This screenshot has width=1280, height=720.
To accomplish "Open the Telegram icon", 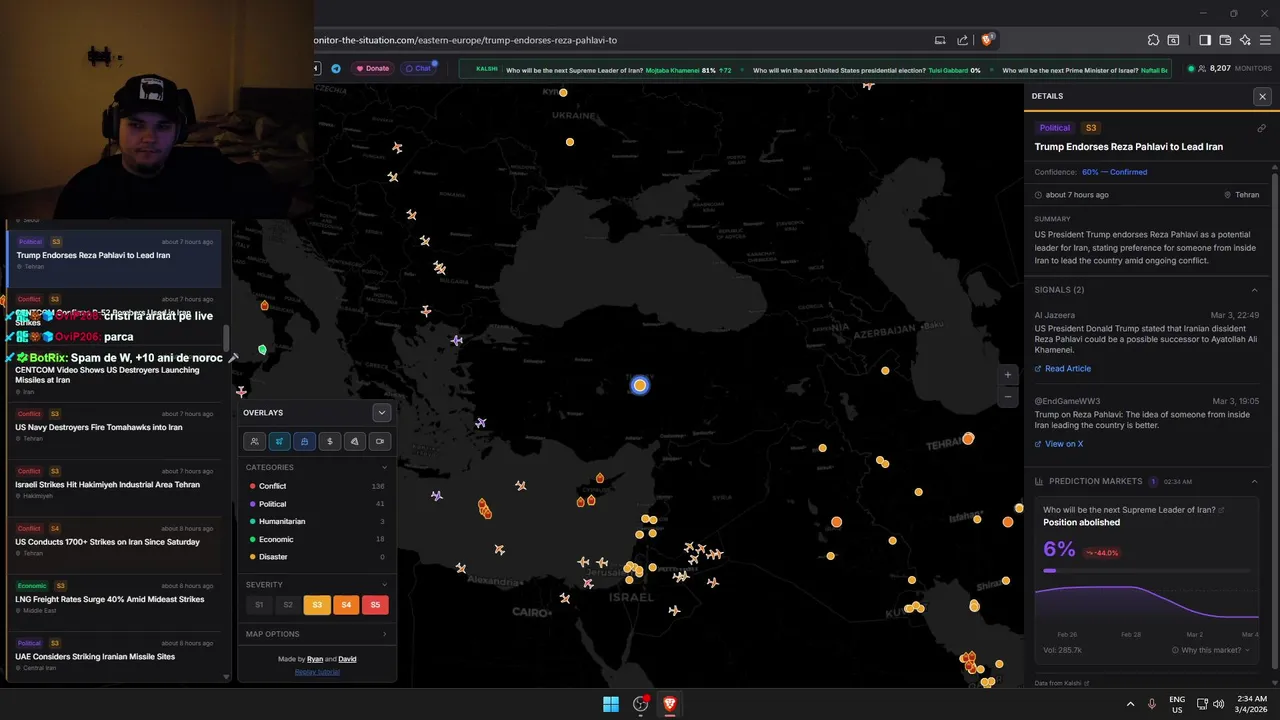I will (335, 68).
